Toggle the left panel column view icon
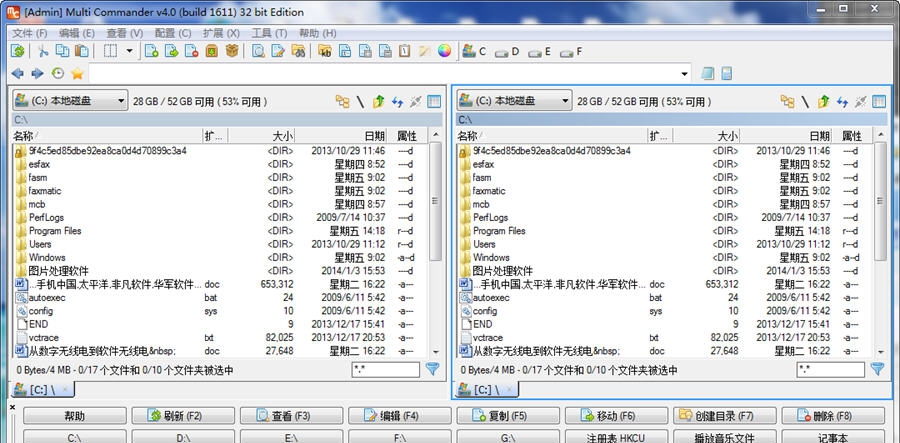This screenshot has height=443, width=900. click(x=434, y=102)
